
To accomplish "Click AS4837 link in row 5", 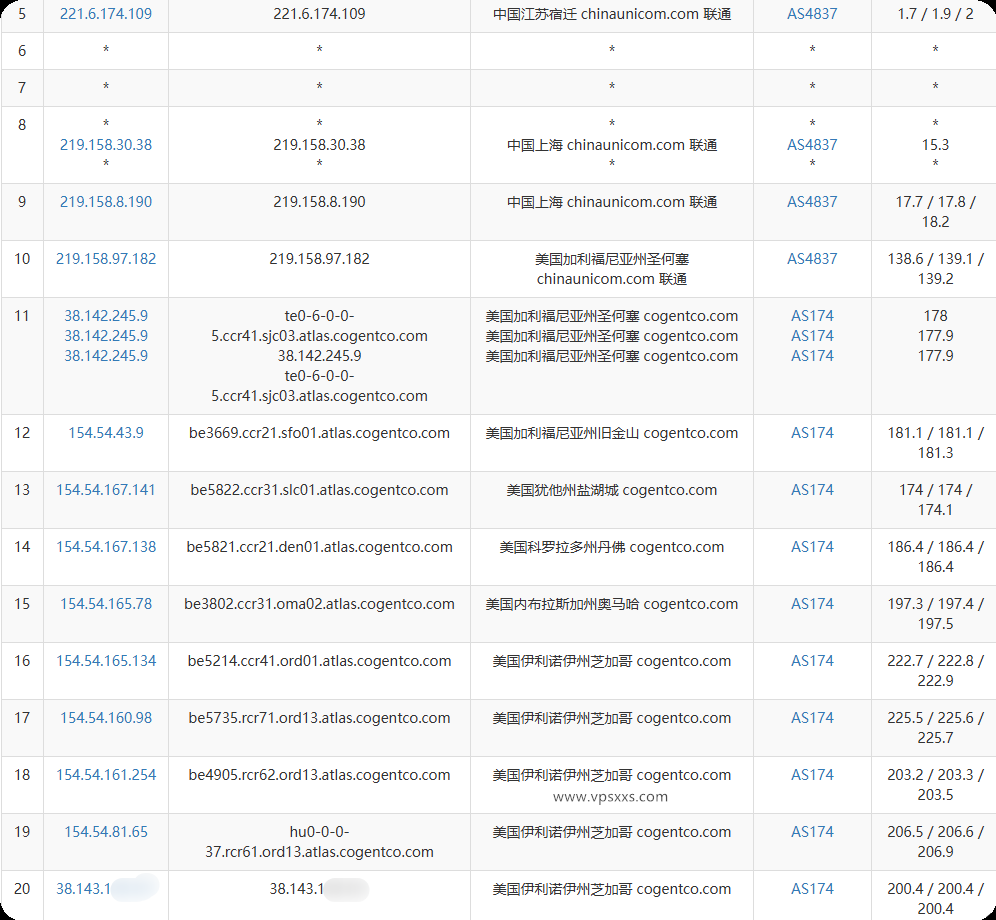I will 812,14.
